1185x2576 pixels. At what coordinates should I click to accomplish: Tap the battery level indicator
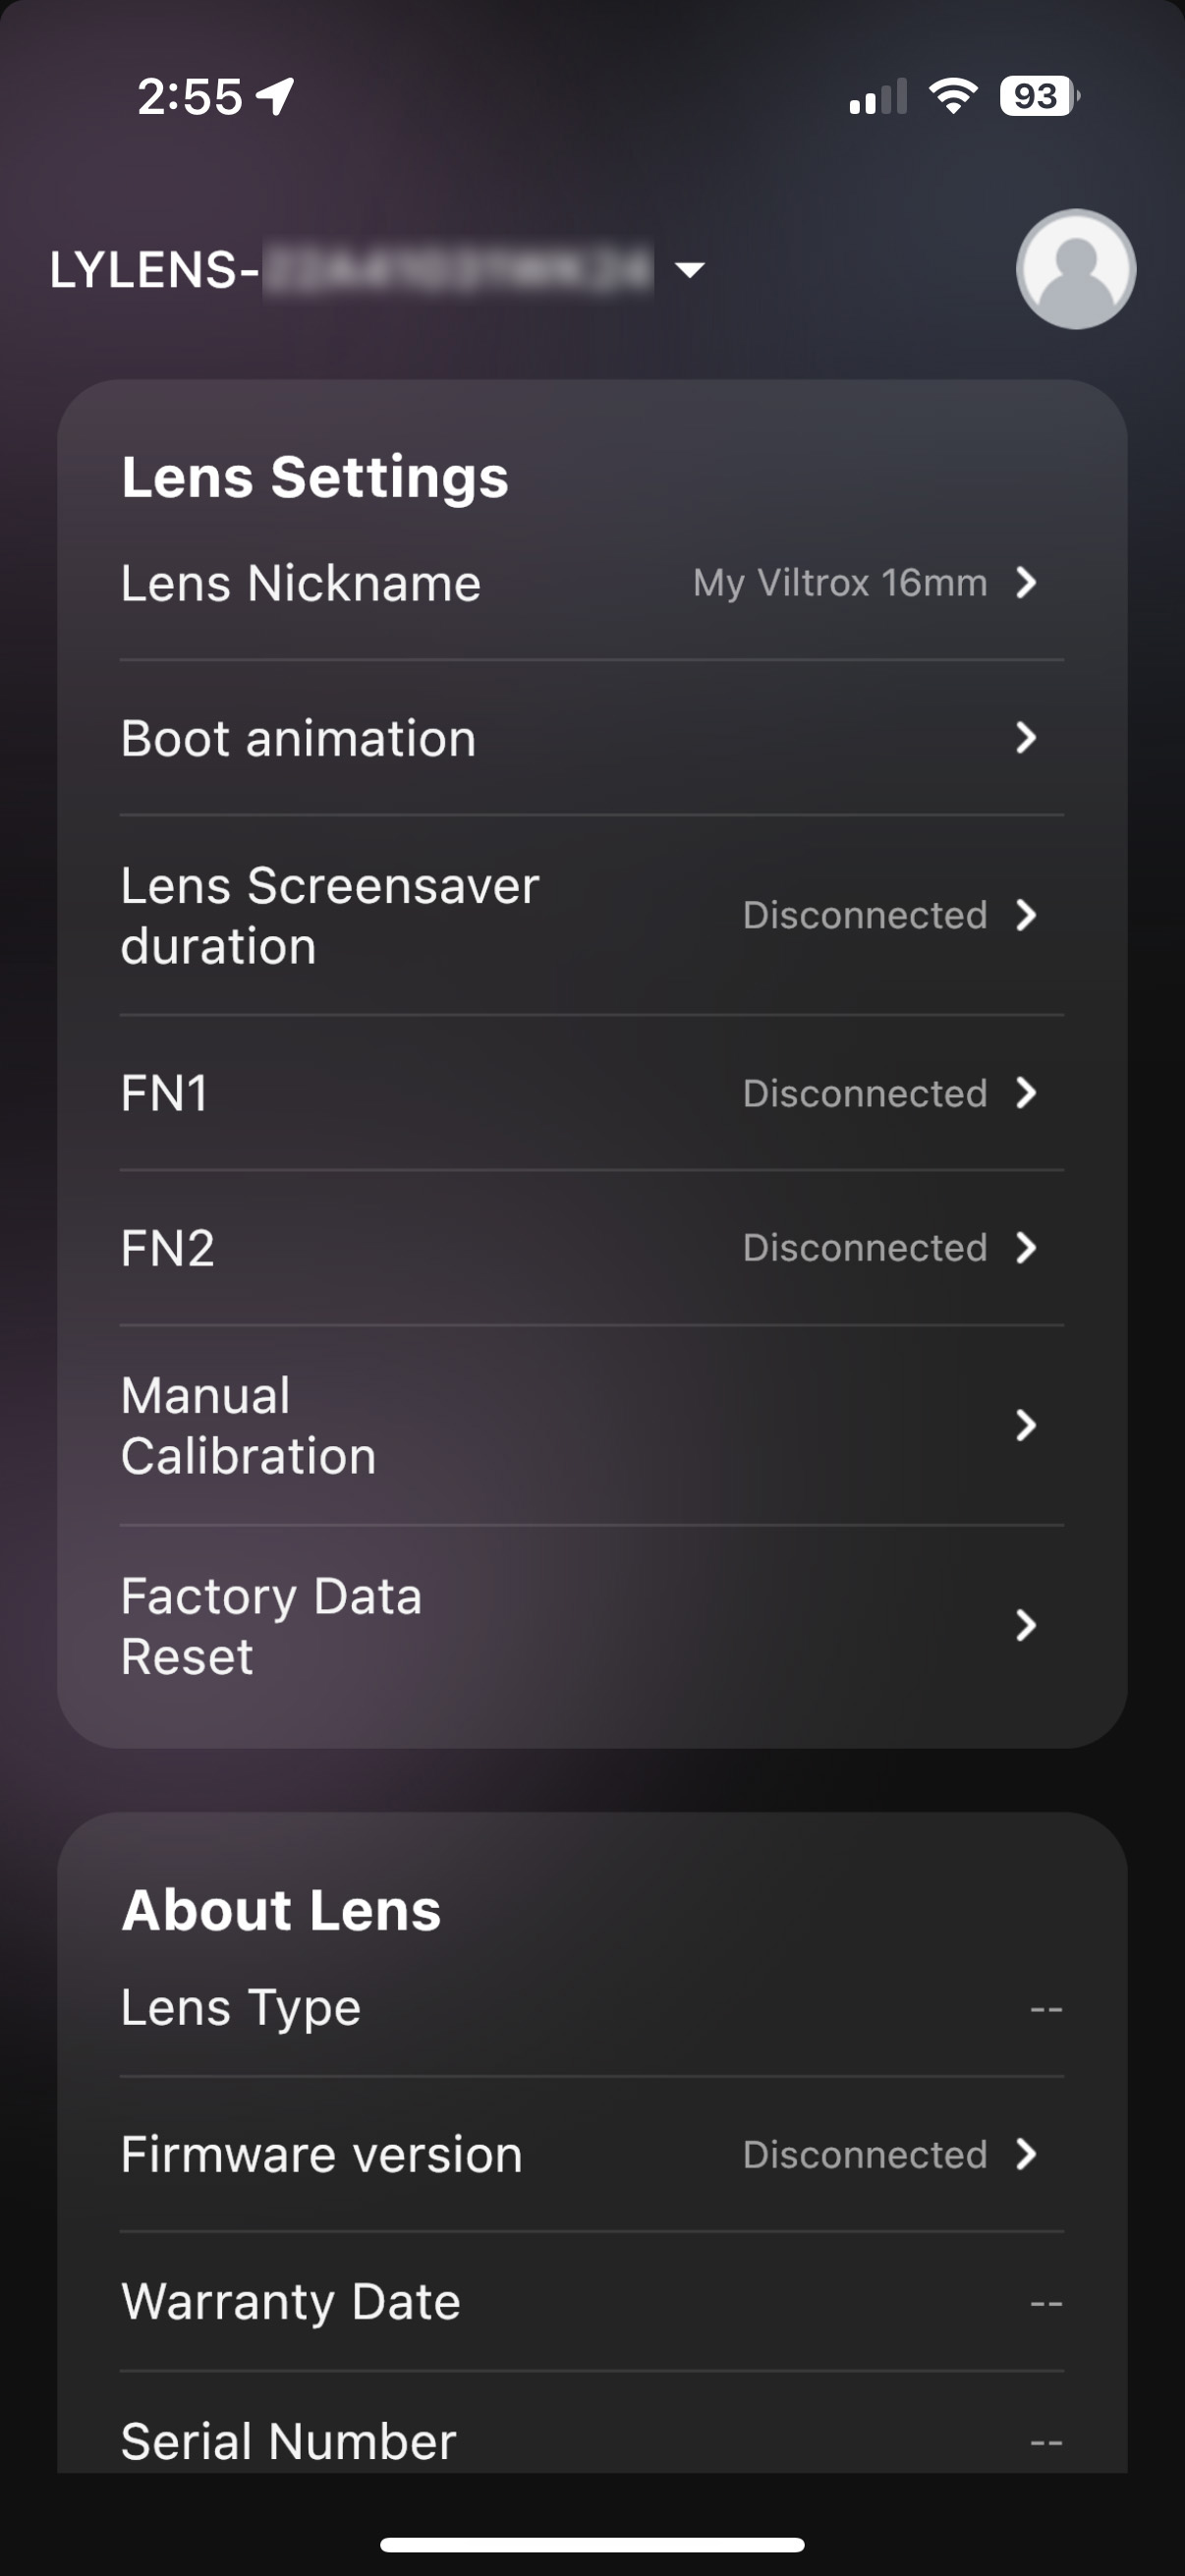[x=1039, y=96]
